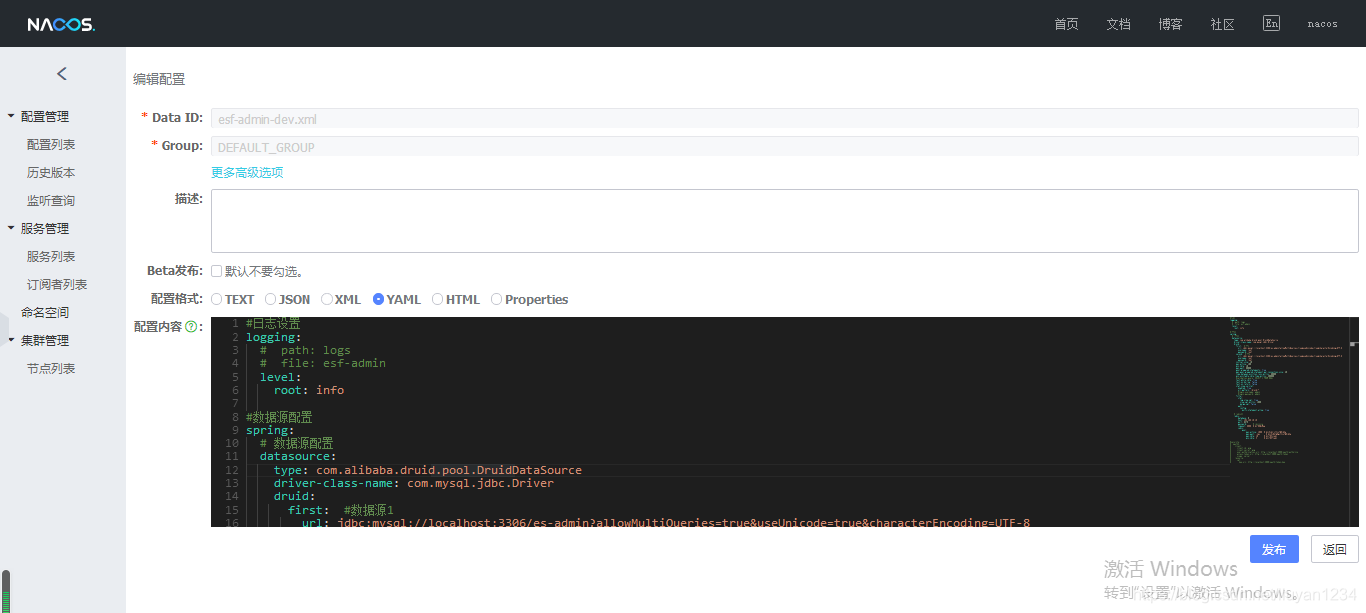
Task: Collapse the 服务管理 menu group
Action: coord(44,228)
